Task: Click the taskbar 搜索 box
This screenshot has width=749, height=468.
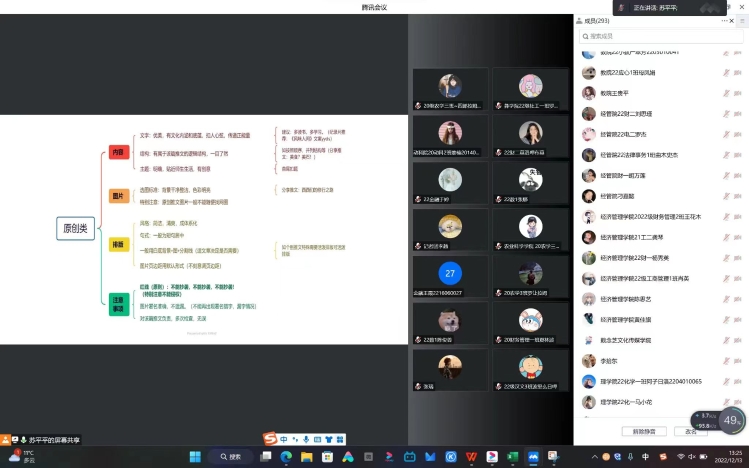Action: click(x=230, y=457)
